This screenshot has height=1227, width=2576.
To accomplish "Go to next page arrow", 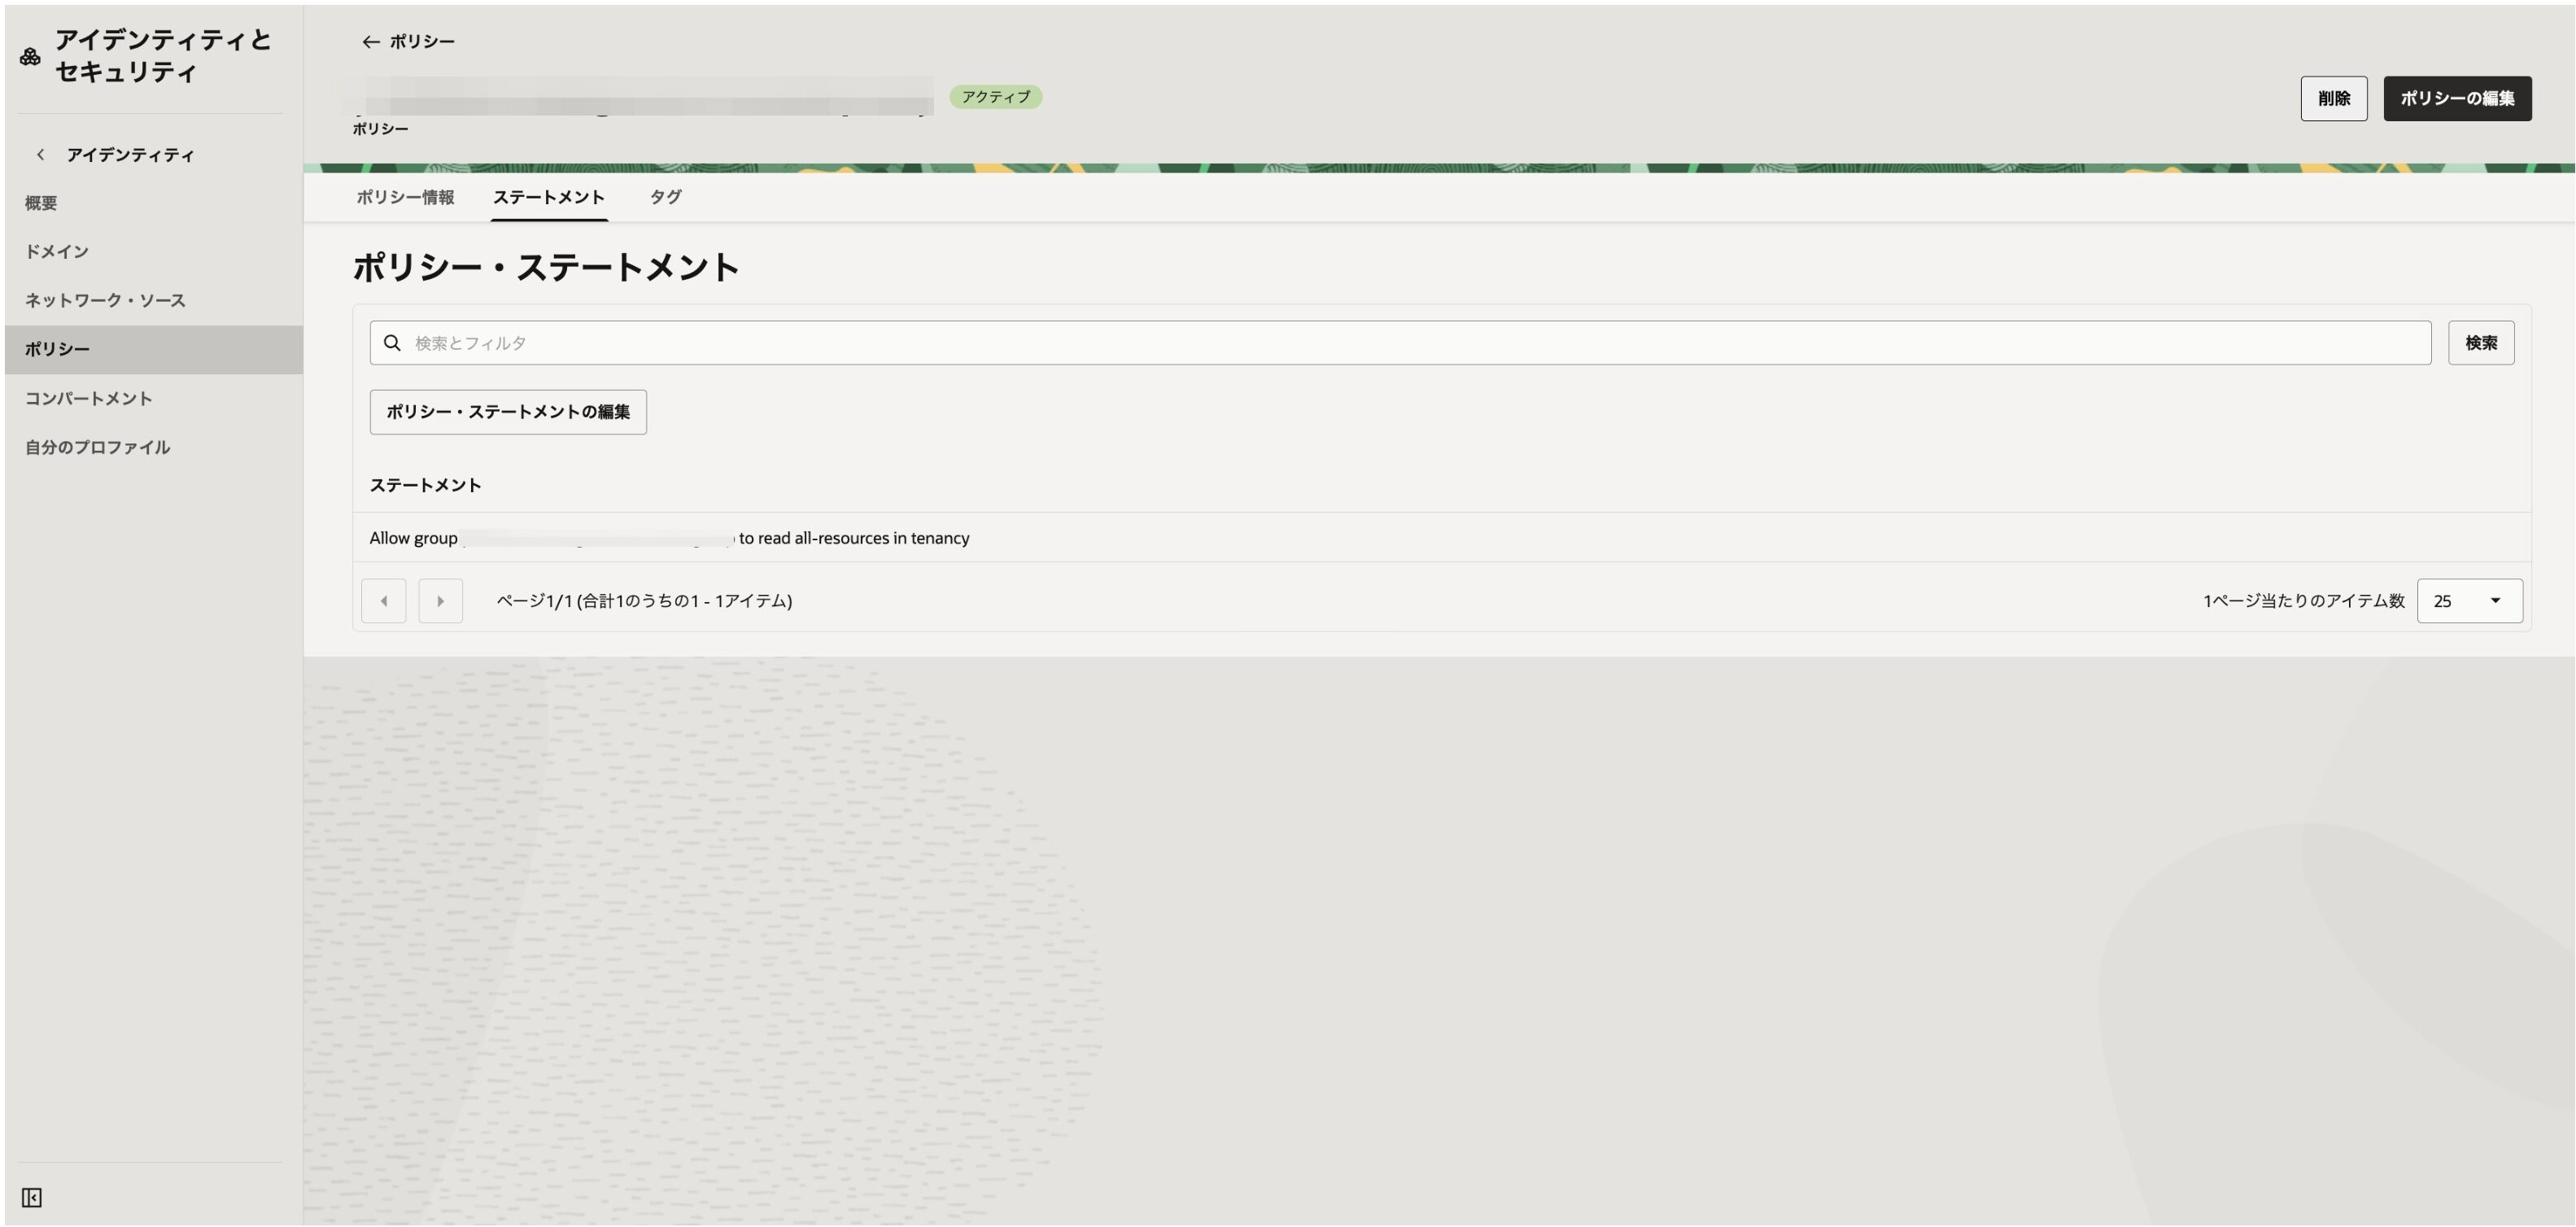I will [x=440, y=601].
